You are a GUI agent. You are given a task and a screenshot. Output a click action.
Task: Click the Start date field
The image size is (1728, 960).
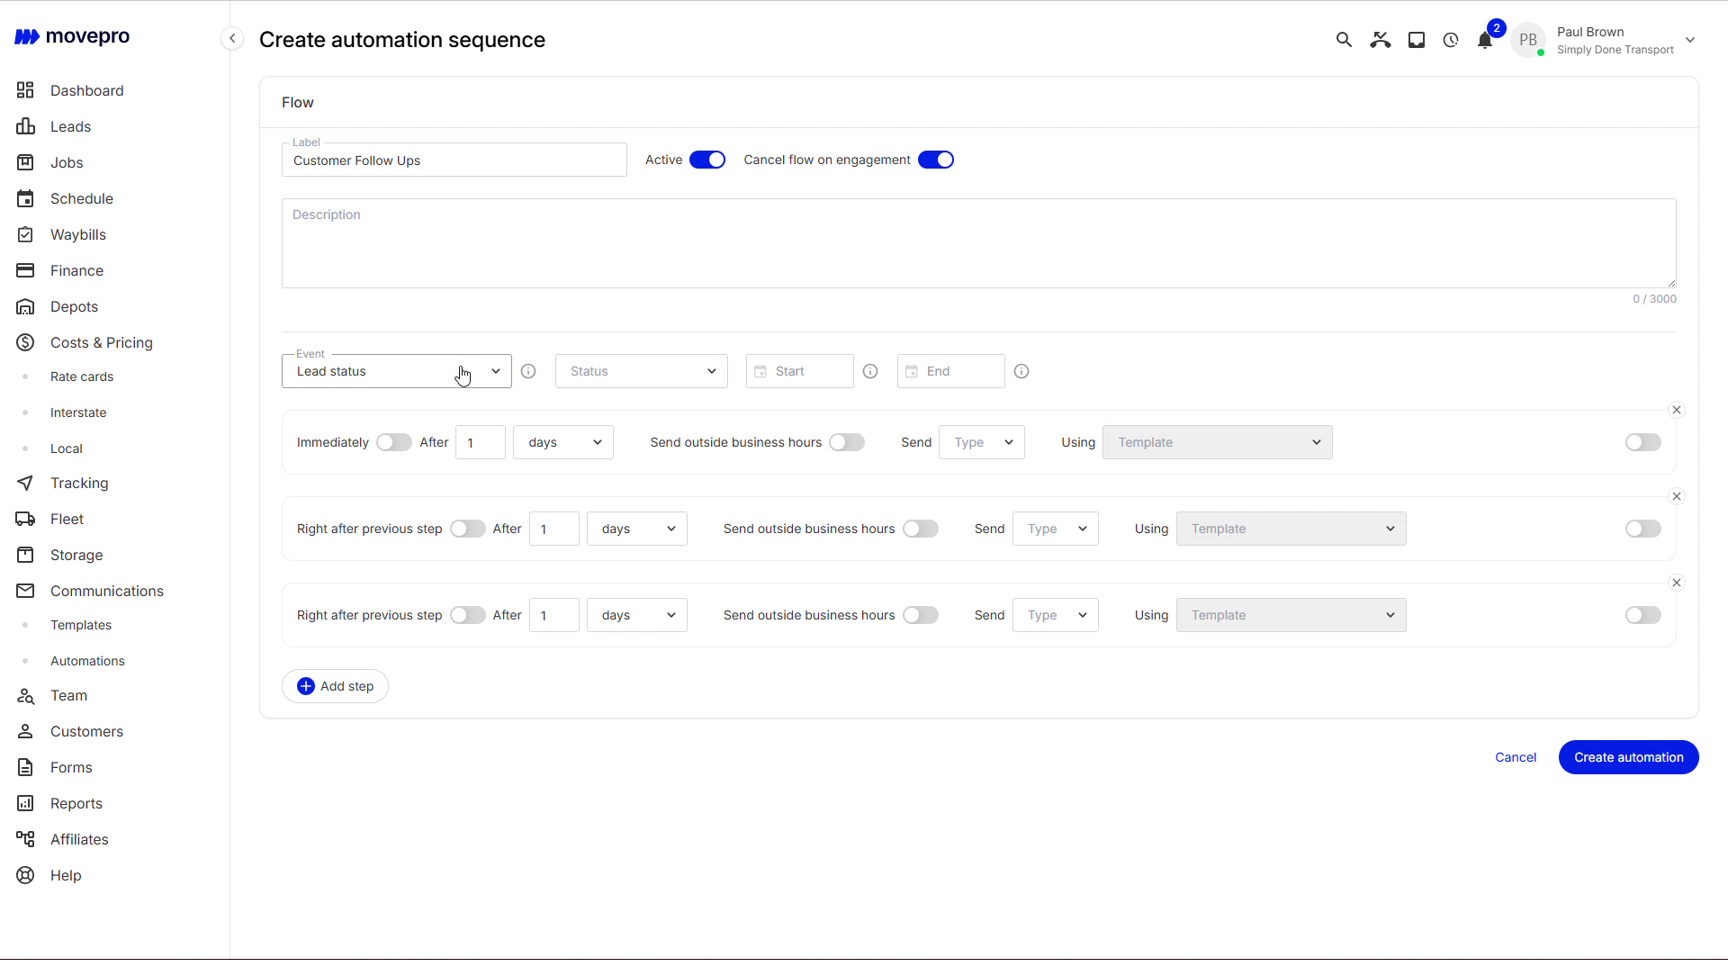799,371
